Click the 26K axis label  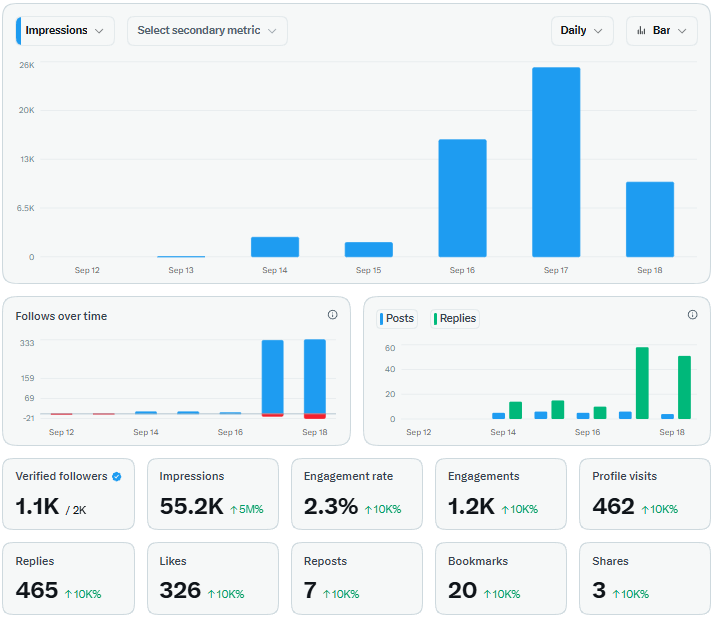pos(27,65)
